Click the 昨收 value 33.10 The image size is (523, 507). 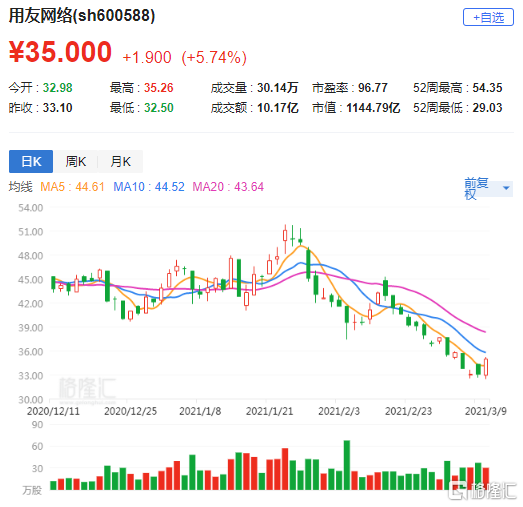(x=57, y=108)
